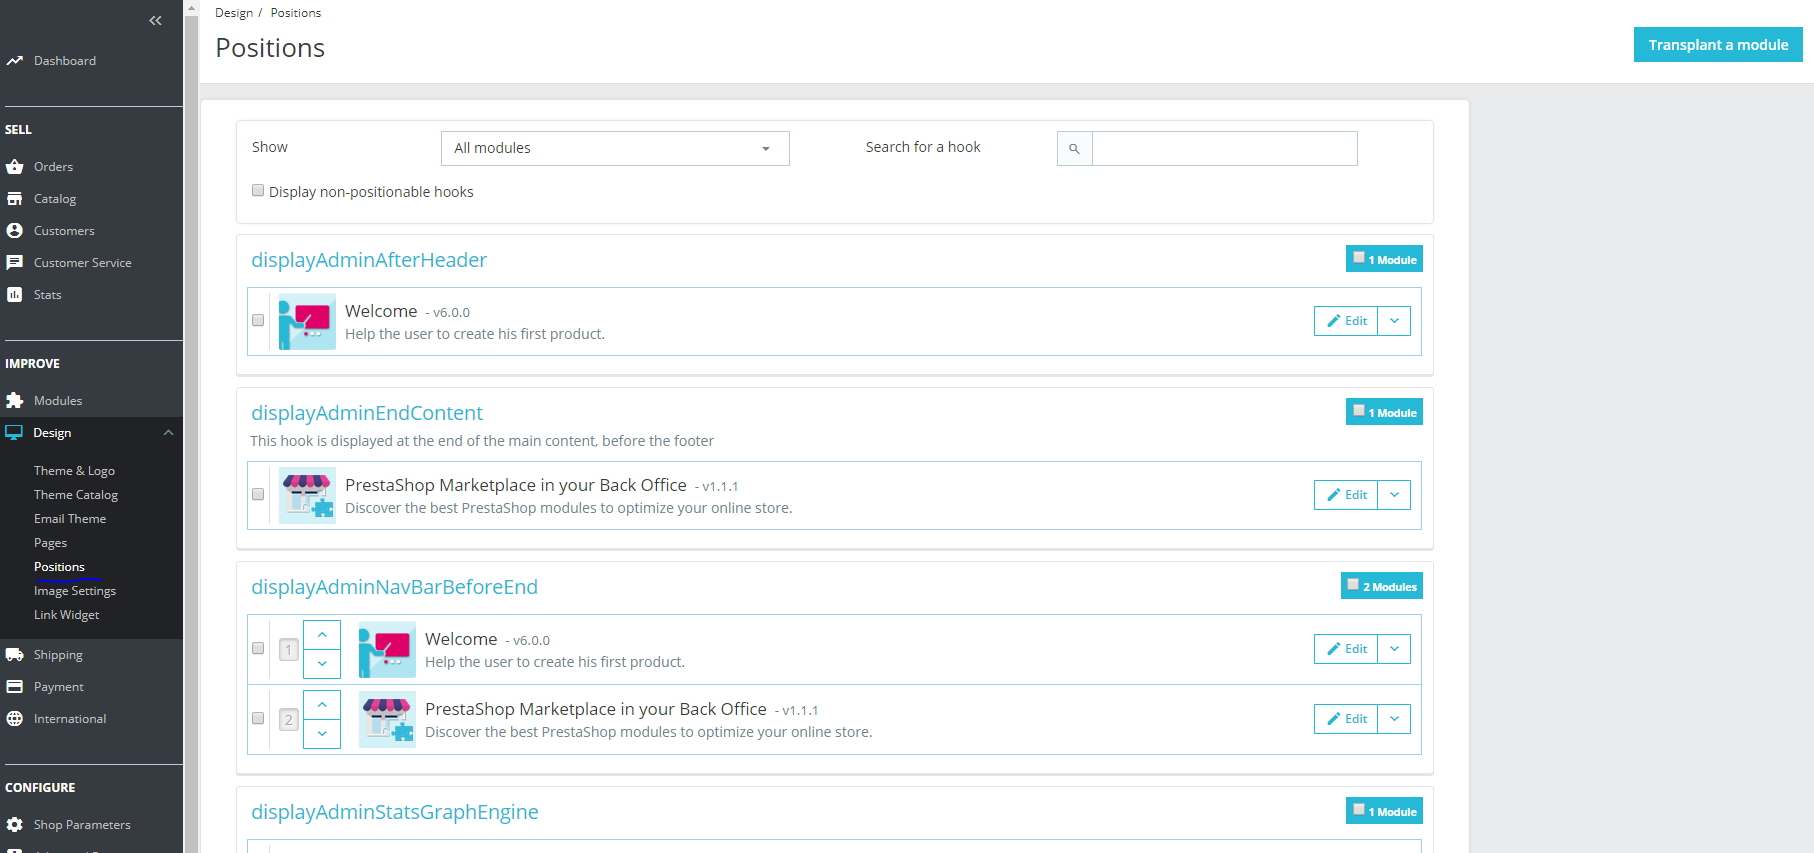Move Welcome module up in displayAdminNavBarBeforeEnd
1814x853 pixels.
322,635
